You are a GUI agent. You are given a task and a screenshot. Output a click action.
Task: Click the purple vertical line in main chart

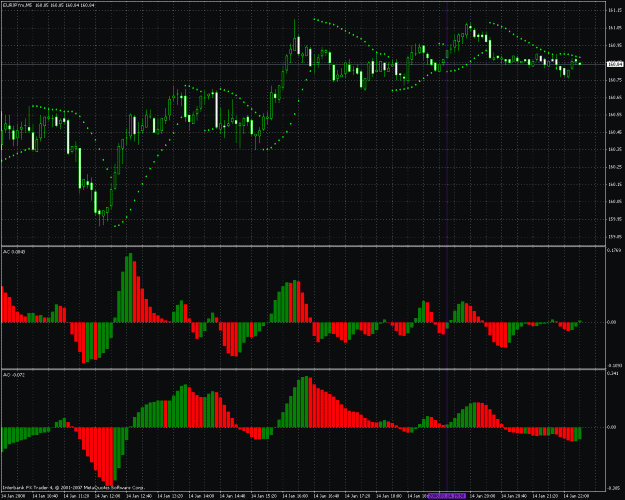(x=447, y=124)
